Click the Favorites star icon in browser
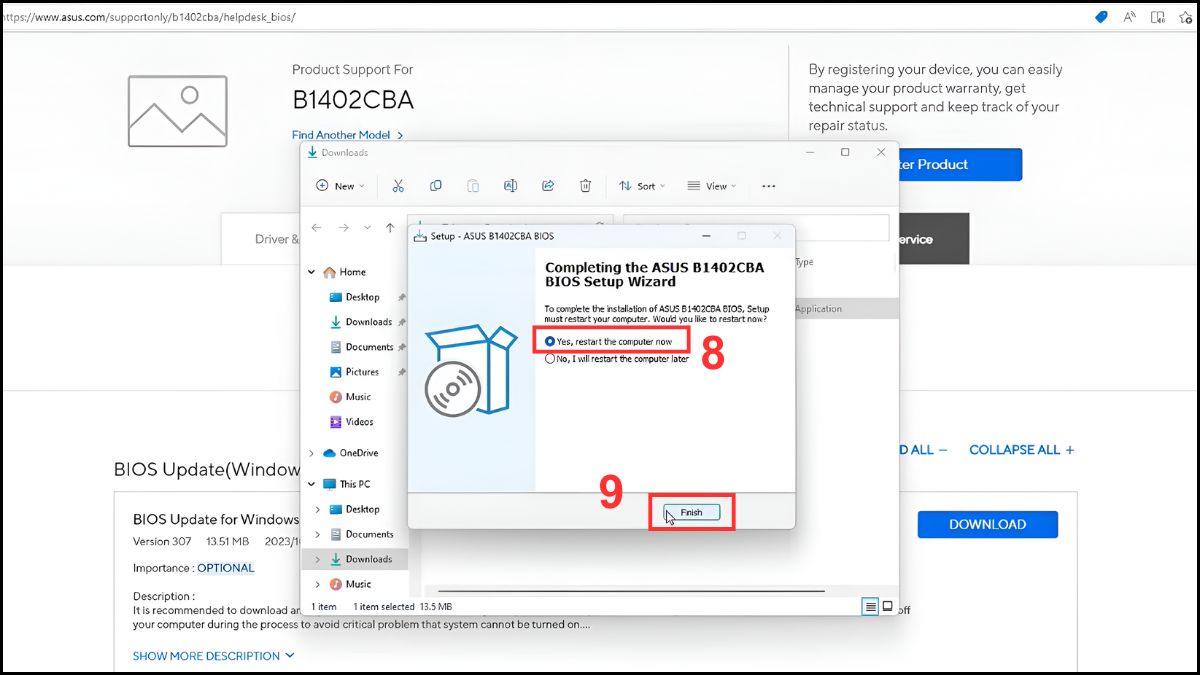 [1185, 17]
